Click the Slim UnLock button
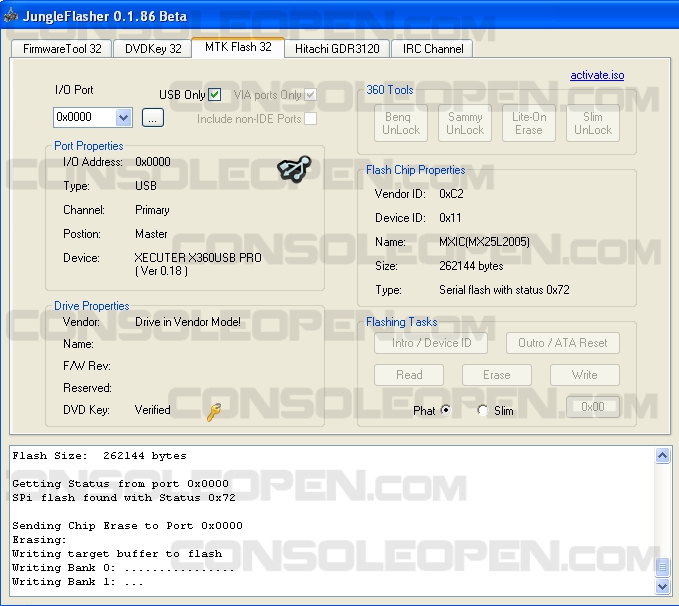The height and width of the screenshot is (606, 679). coord(593,123)
